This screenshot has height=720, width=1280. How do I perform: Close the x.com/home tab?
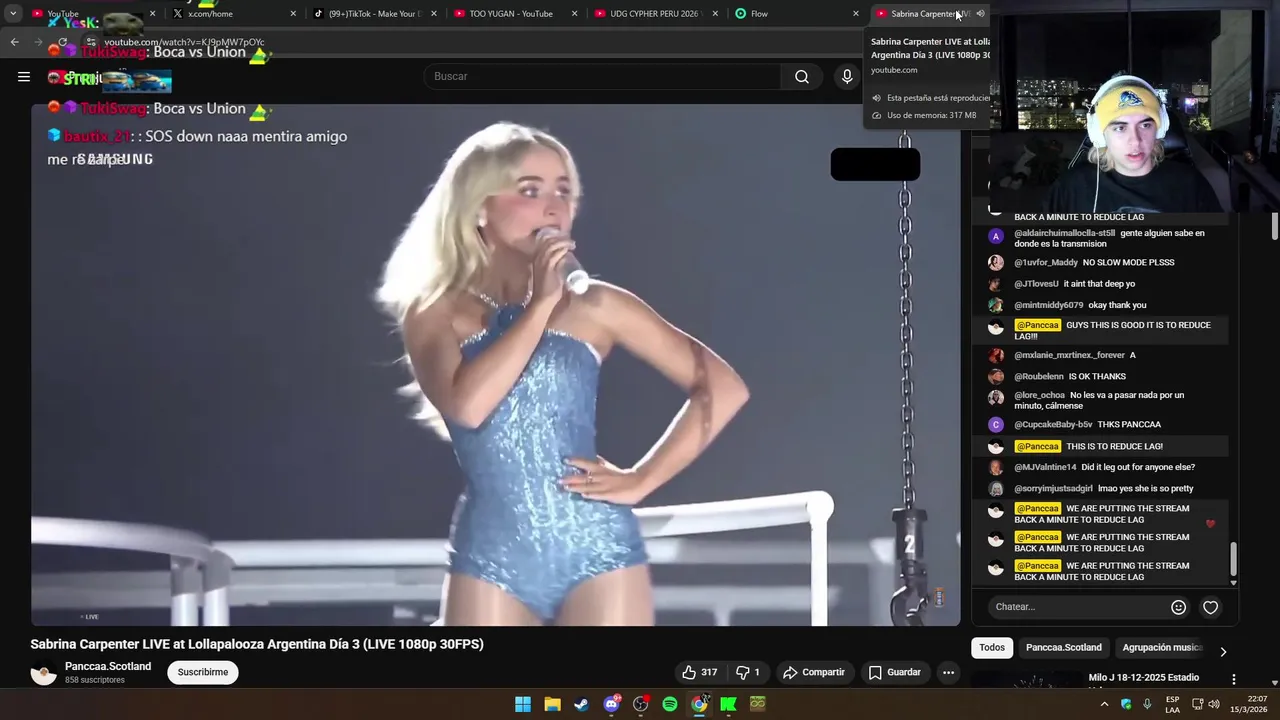[293, 14]
